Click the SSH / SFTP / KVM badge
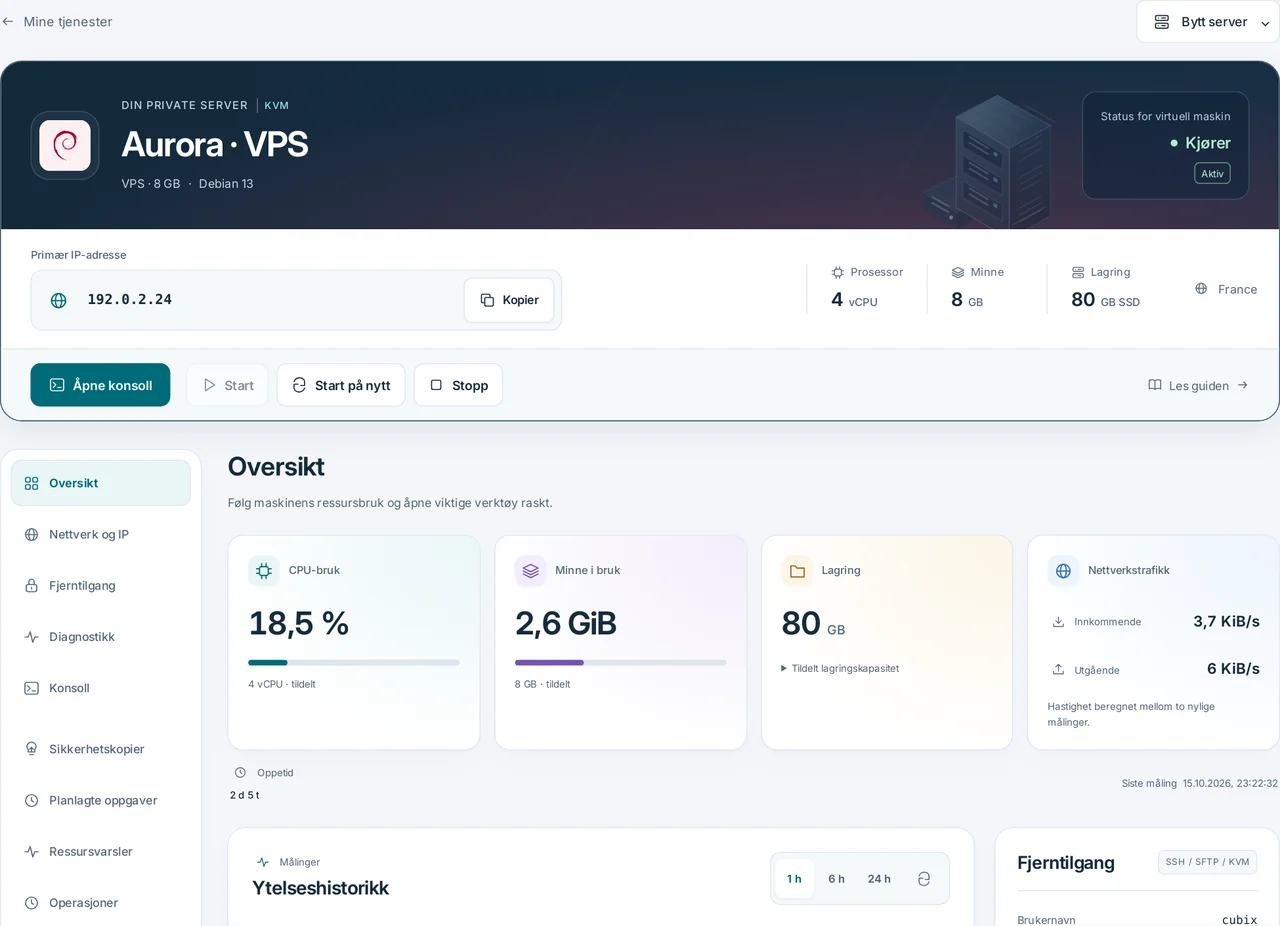This screenshot has width=1280, height=926. coord(1207,862)
